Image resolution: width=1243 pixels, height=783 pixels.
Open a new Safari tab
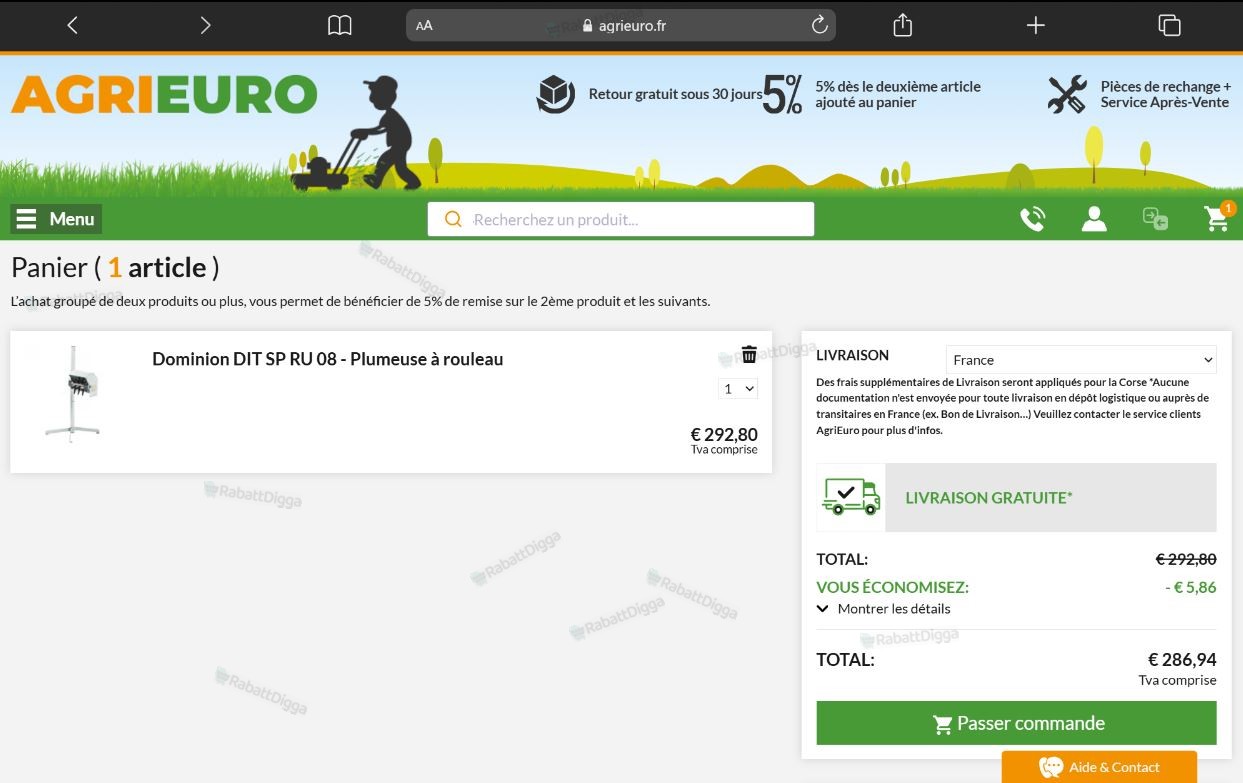[1036, 25]
